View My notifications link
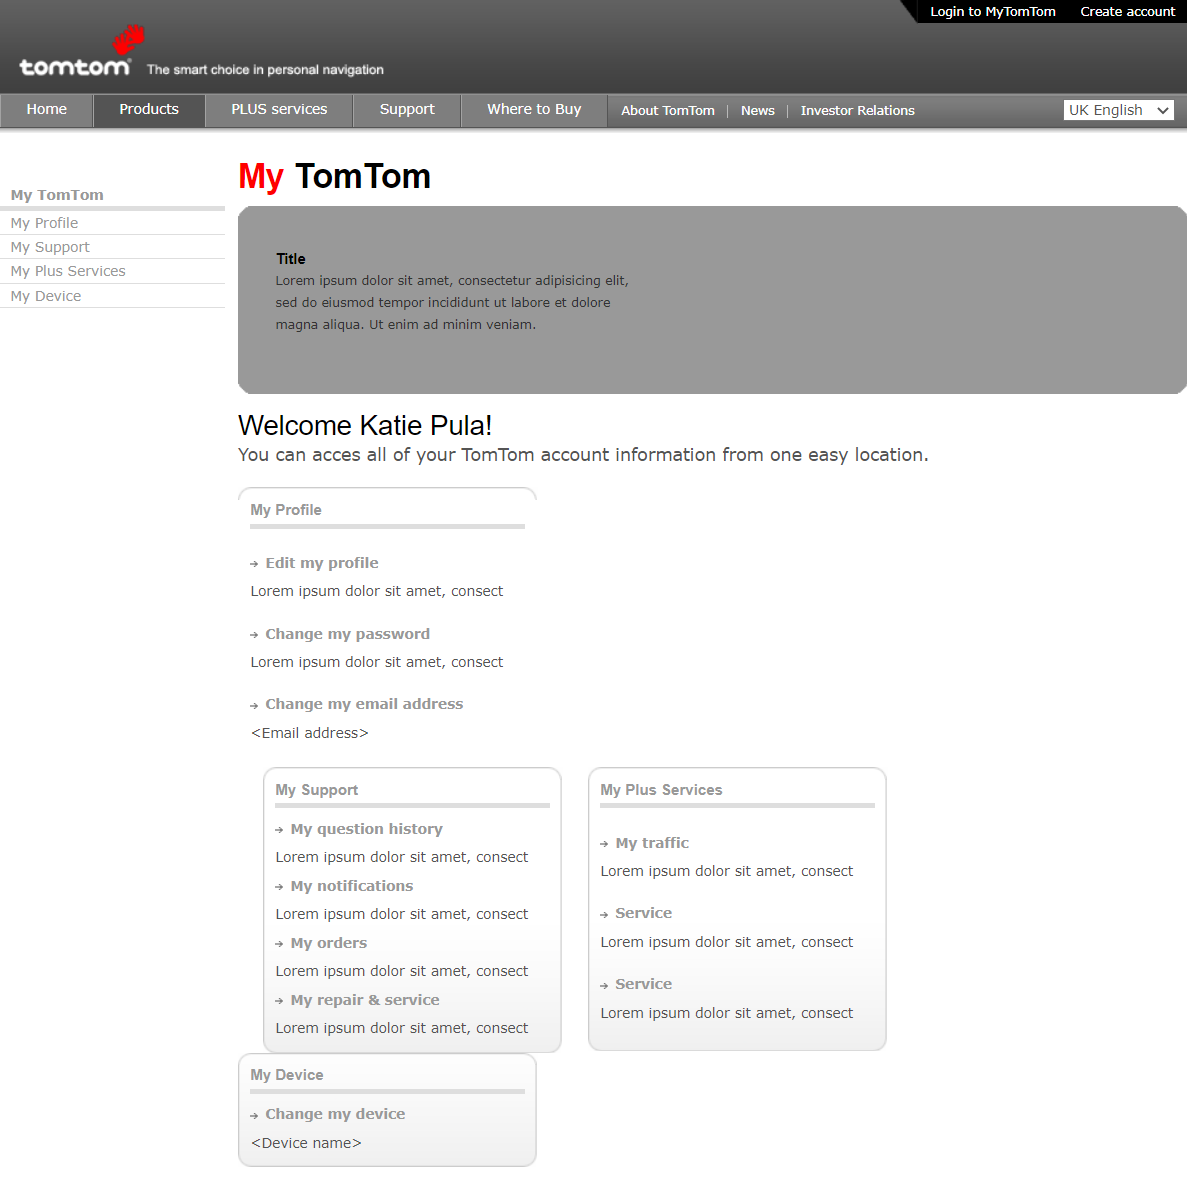1187x1195 pixels. coord(352,886)
